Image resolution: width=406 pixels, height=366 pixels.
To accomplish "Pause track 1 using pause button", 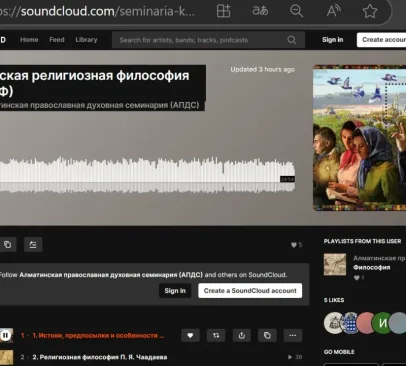I will 5,335.
